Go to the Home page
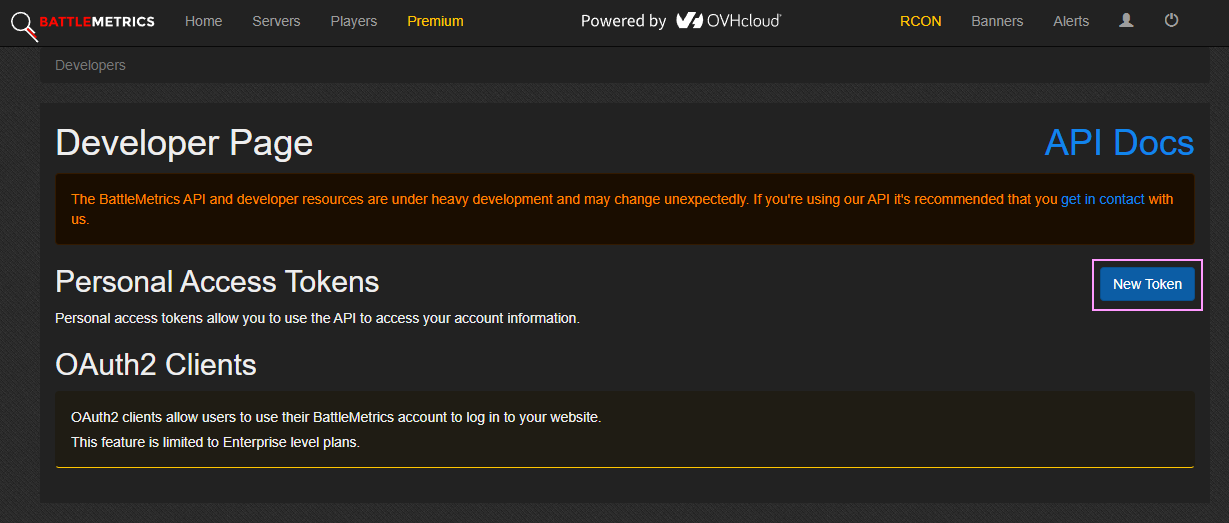The height and width of the screenshot is (523, 1229). [204, 21]
